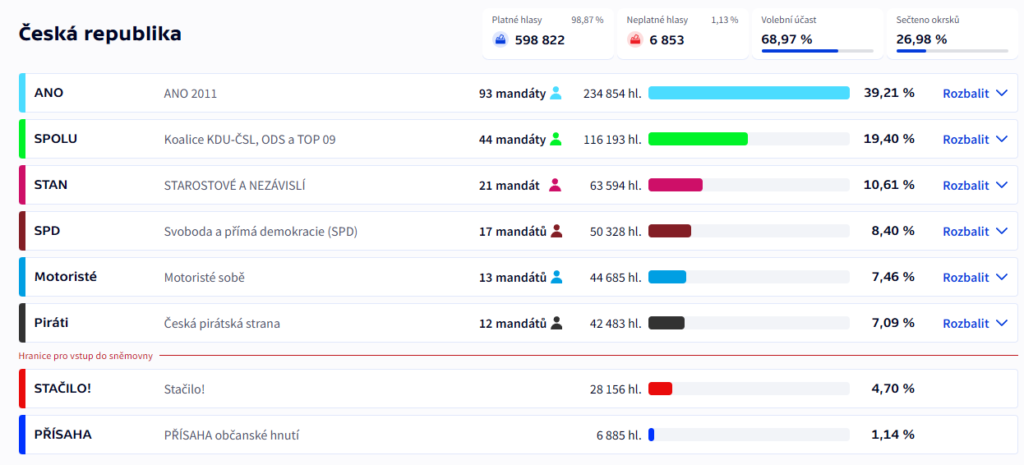Click the pink person icon in STAN row
This screenshot has width=1024, height=465.
click(x=556, y=185)
